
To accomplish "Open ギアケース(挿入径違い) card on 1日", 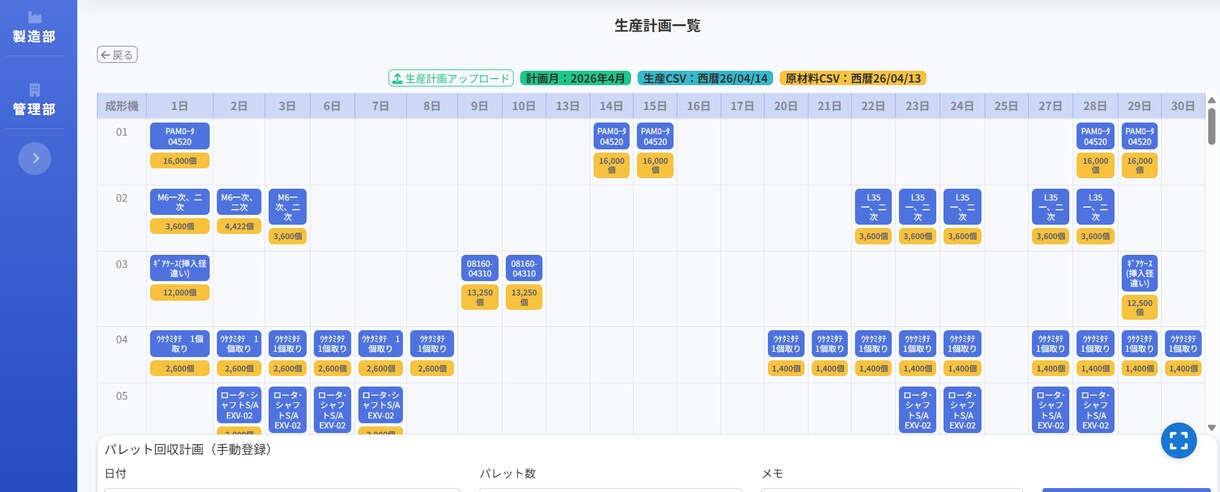I will pyautogui.click(x=180, y=268).
